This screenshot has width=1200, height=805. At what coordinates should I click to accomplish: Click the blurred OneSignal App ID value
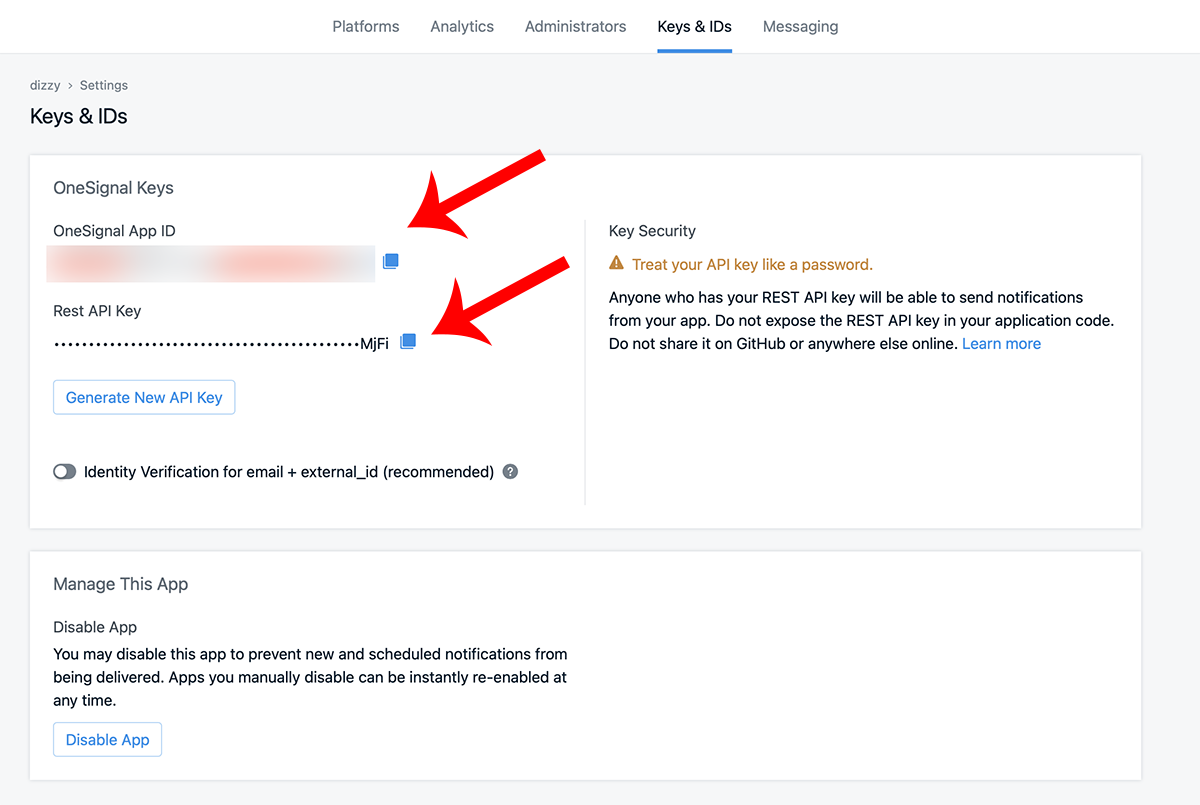coord(211,263)
